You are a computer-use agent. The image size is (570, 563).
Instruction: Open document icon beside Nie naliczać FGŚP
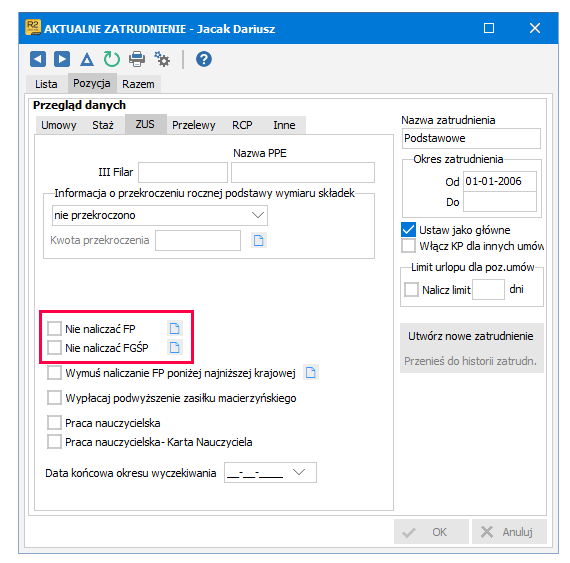pos(175,347)
